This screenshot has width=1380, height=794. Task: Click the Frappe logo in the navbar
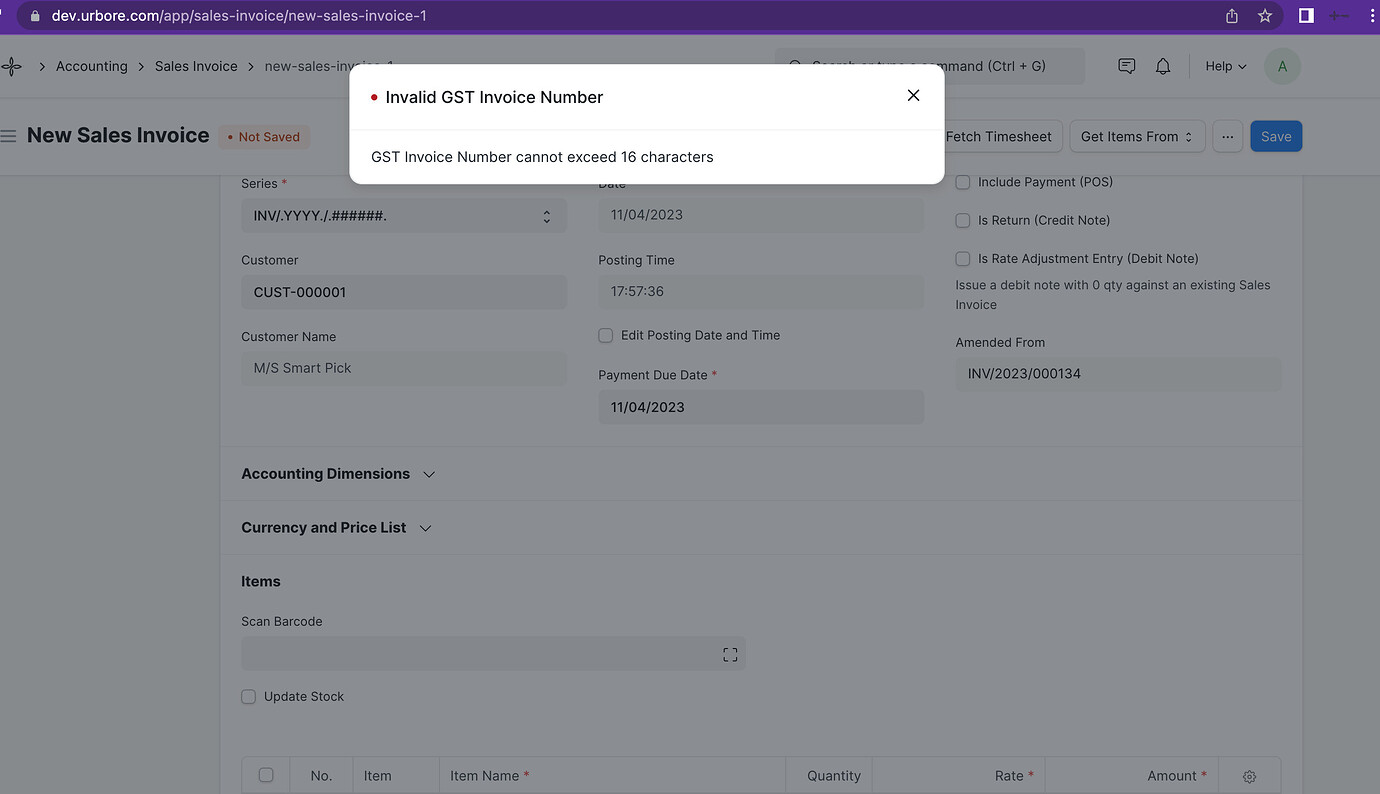12,66
